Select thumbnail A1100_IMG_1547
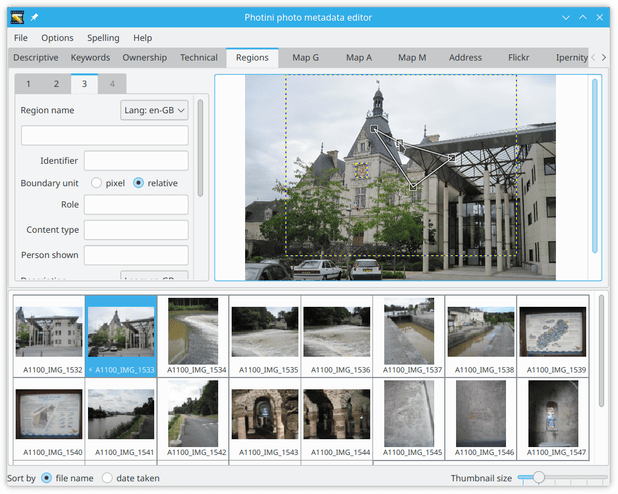 pyautogui.click(x=553, y=418)
